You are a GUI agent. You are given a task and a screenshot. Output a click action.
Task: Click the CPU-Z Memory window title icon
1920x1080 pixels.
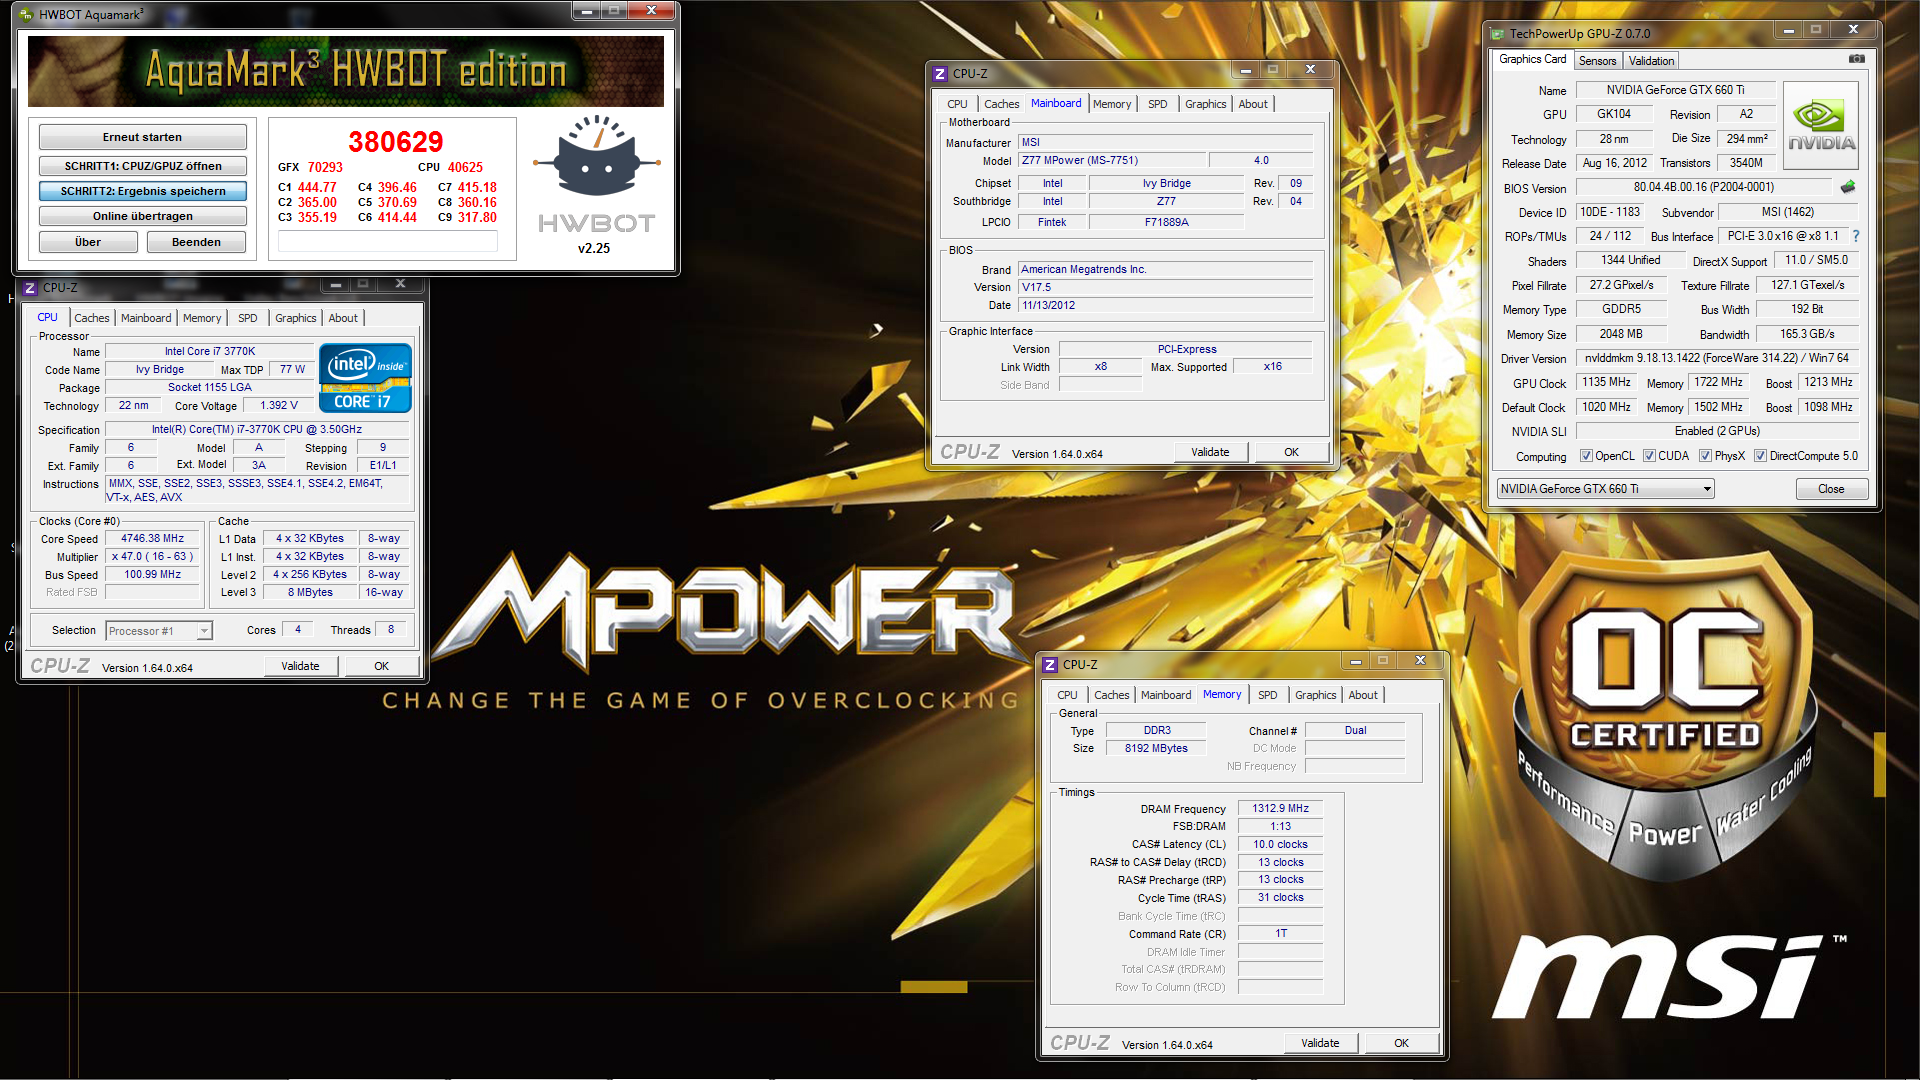(1050, 665)
